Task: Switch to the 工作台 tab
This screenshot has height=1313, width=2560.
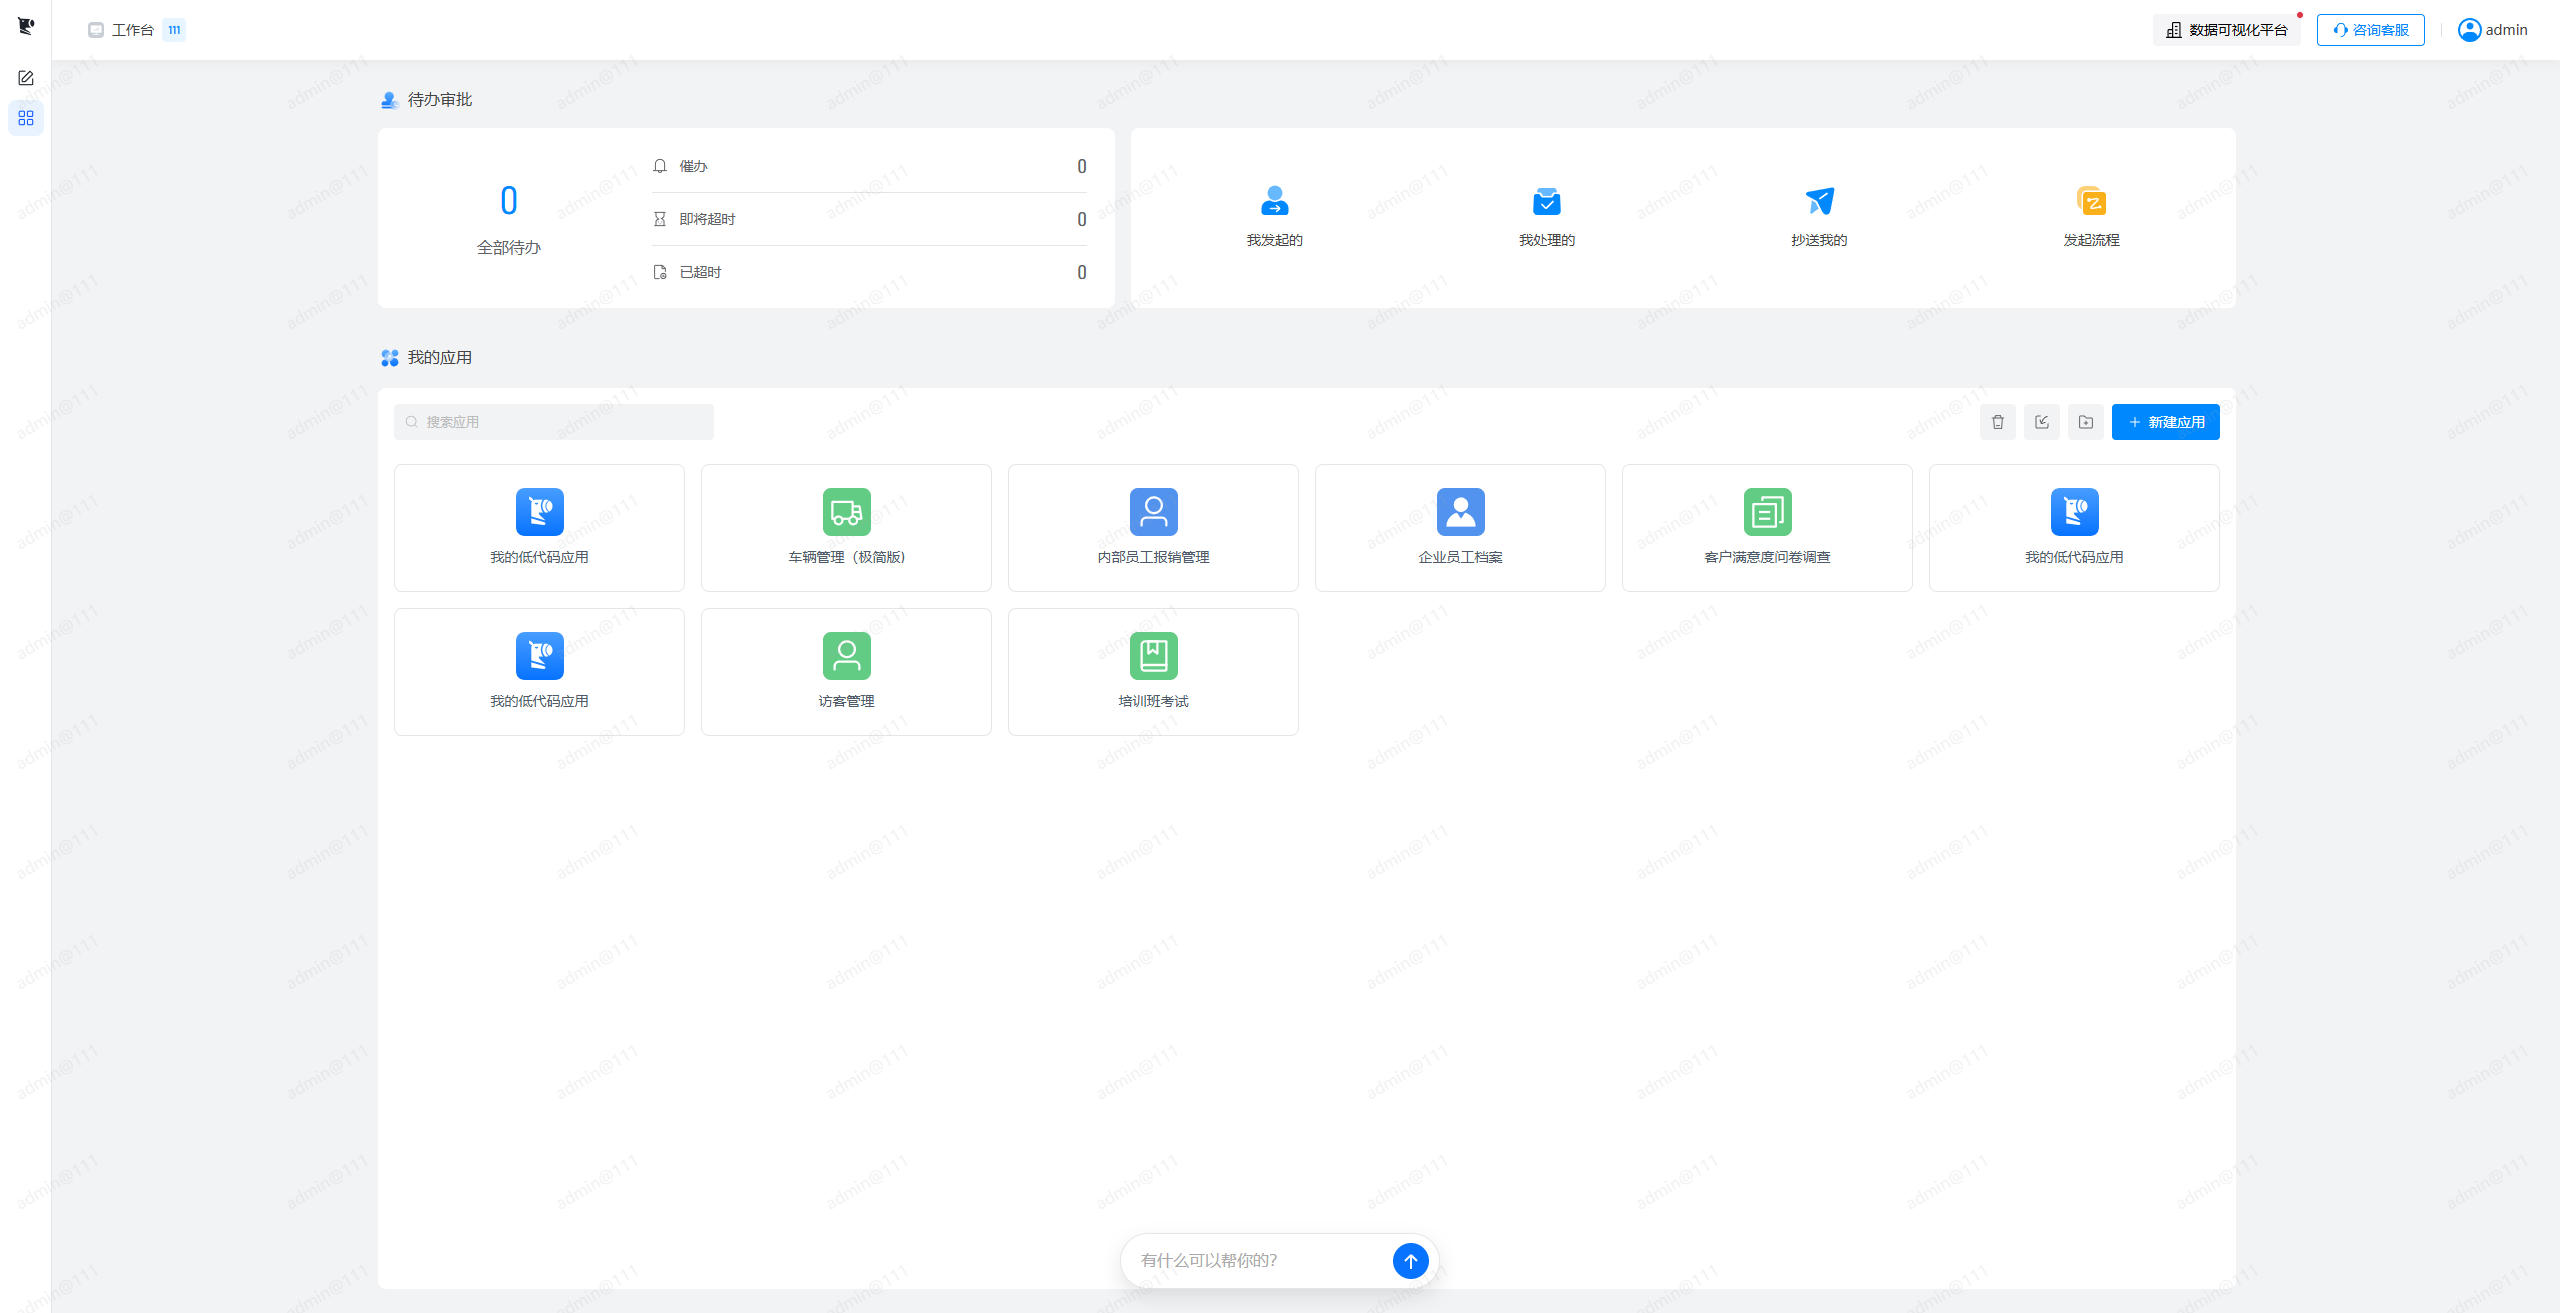Action: 133,30
